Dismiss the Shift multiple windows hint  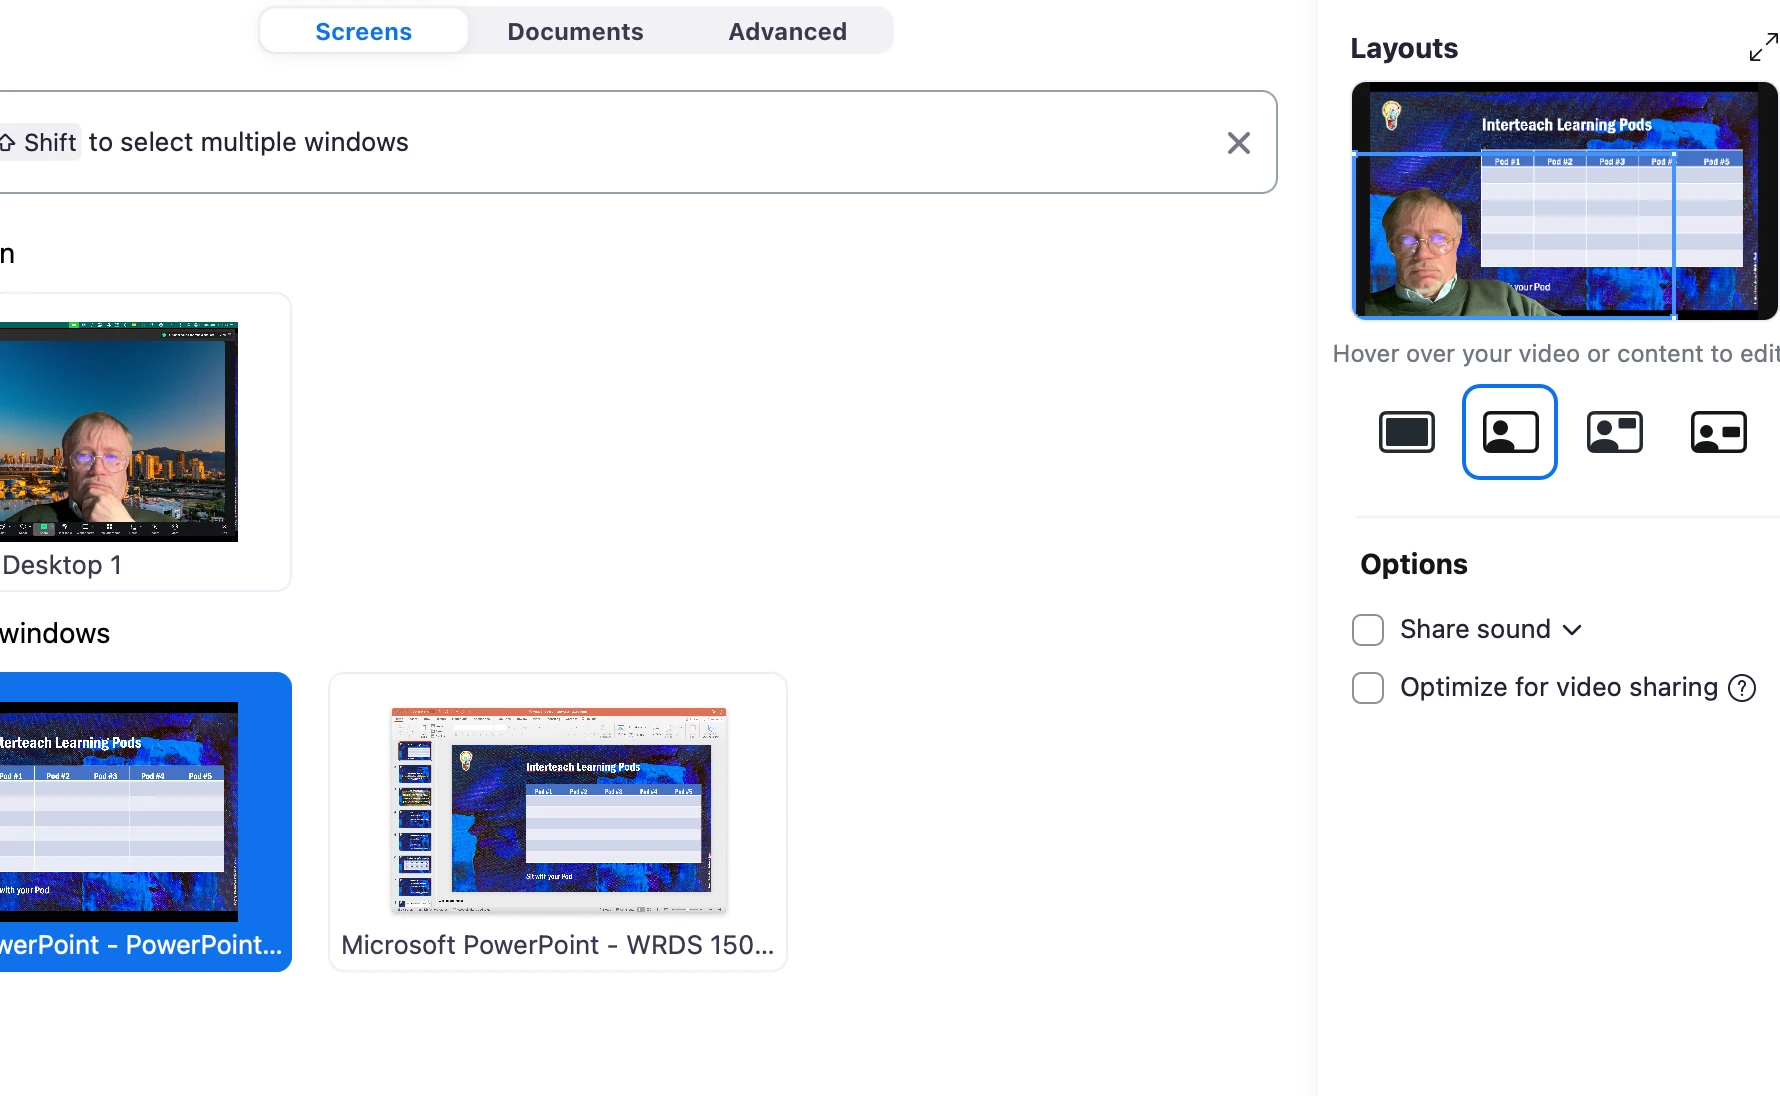point(1238,143)
